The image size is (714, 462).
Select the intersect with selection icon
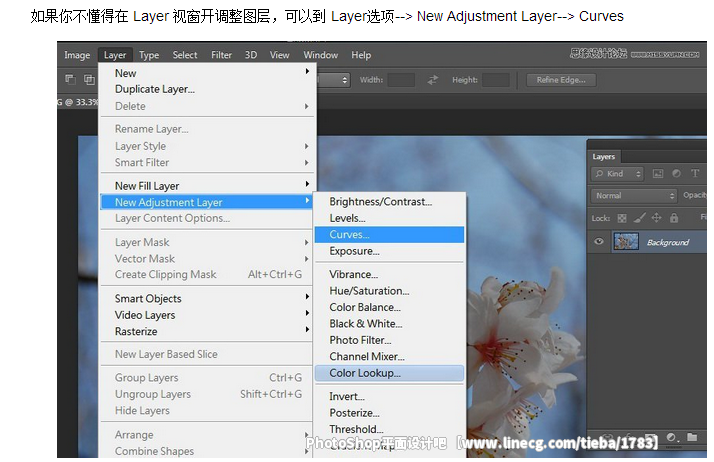point(89,80)
